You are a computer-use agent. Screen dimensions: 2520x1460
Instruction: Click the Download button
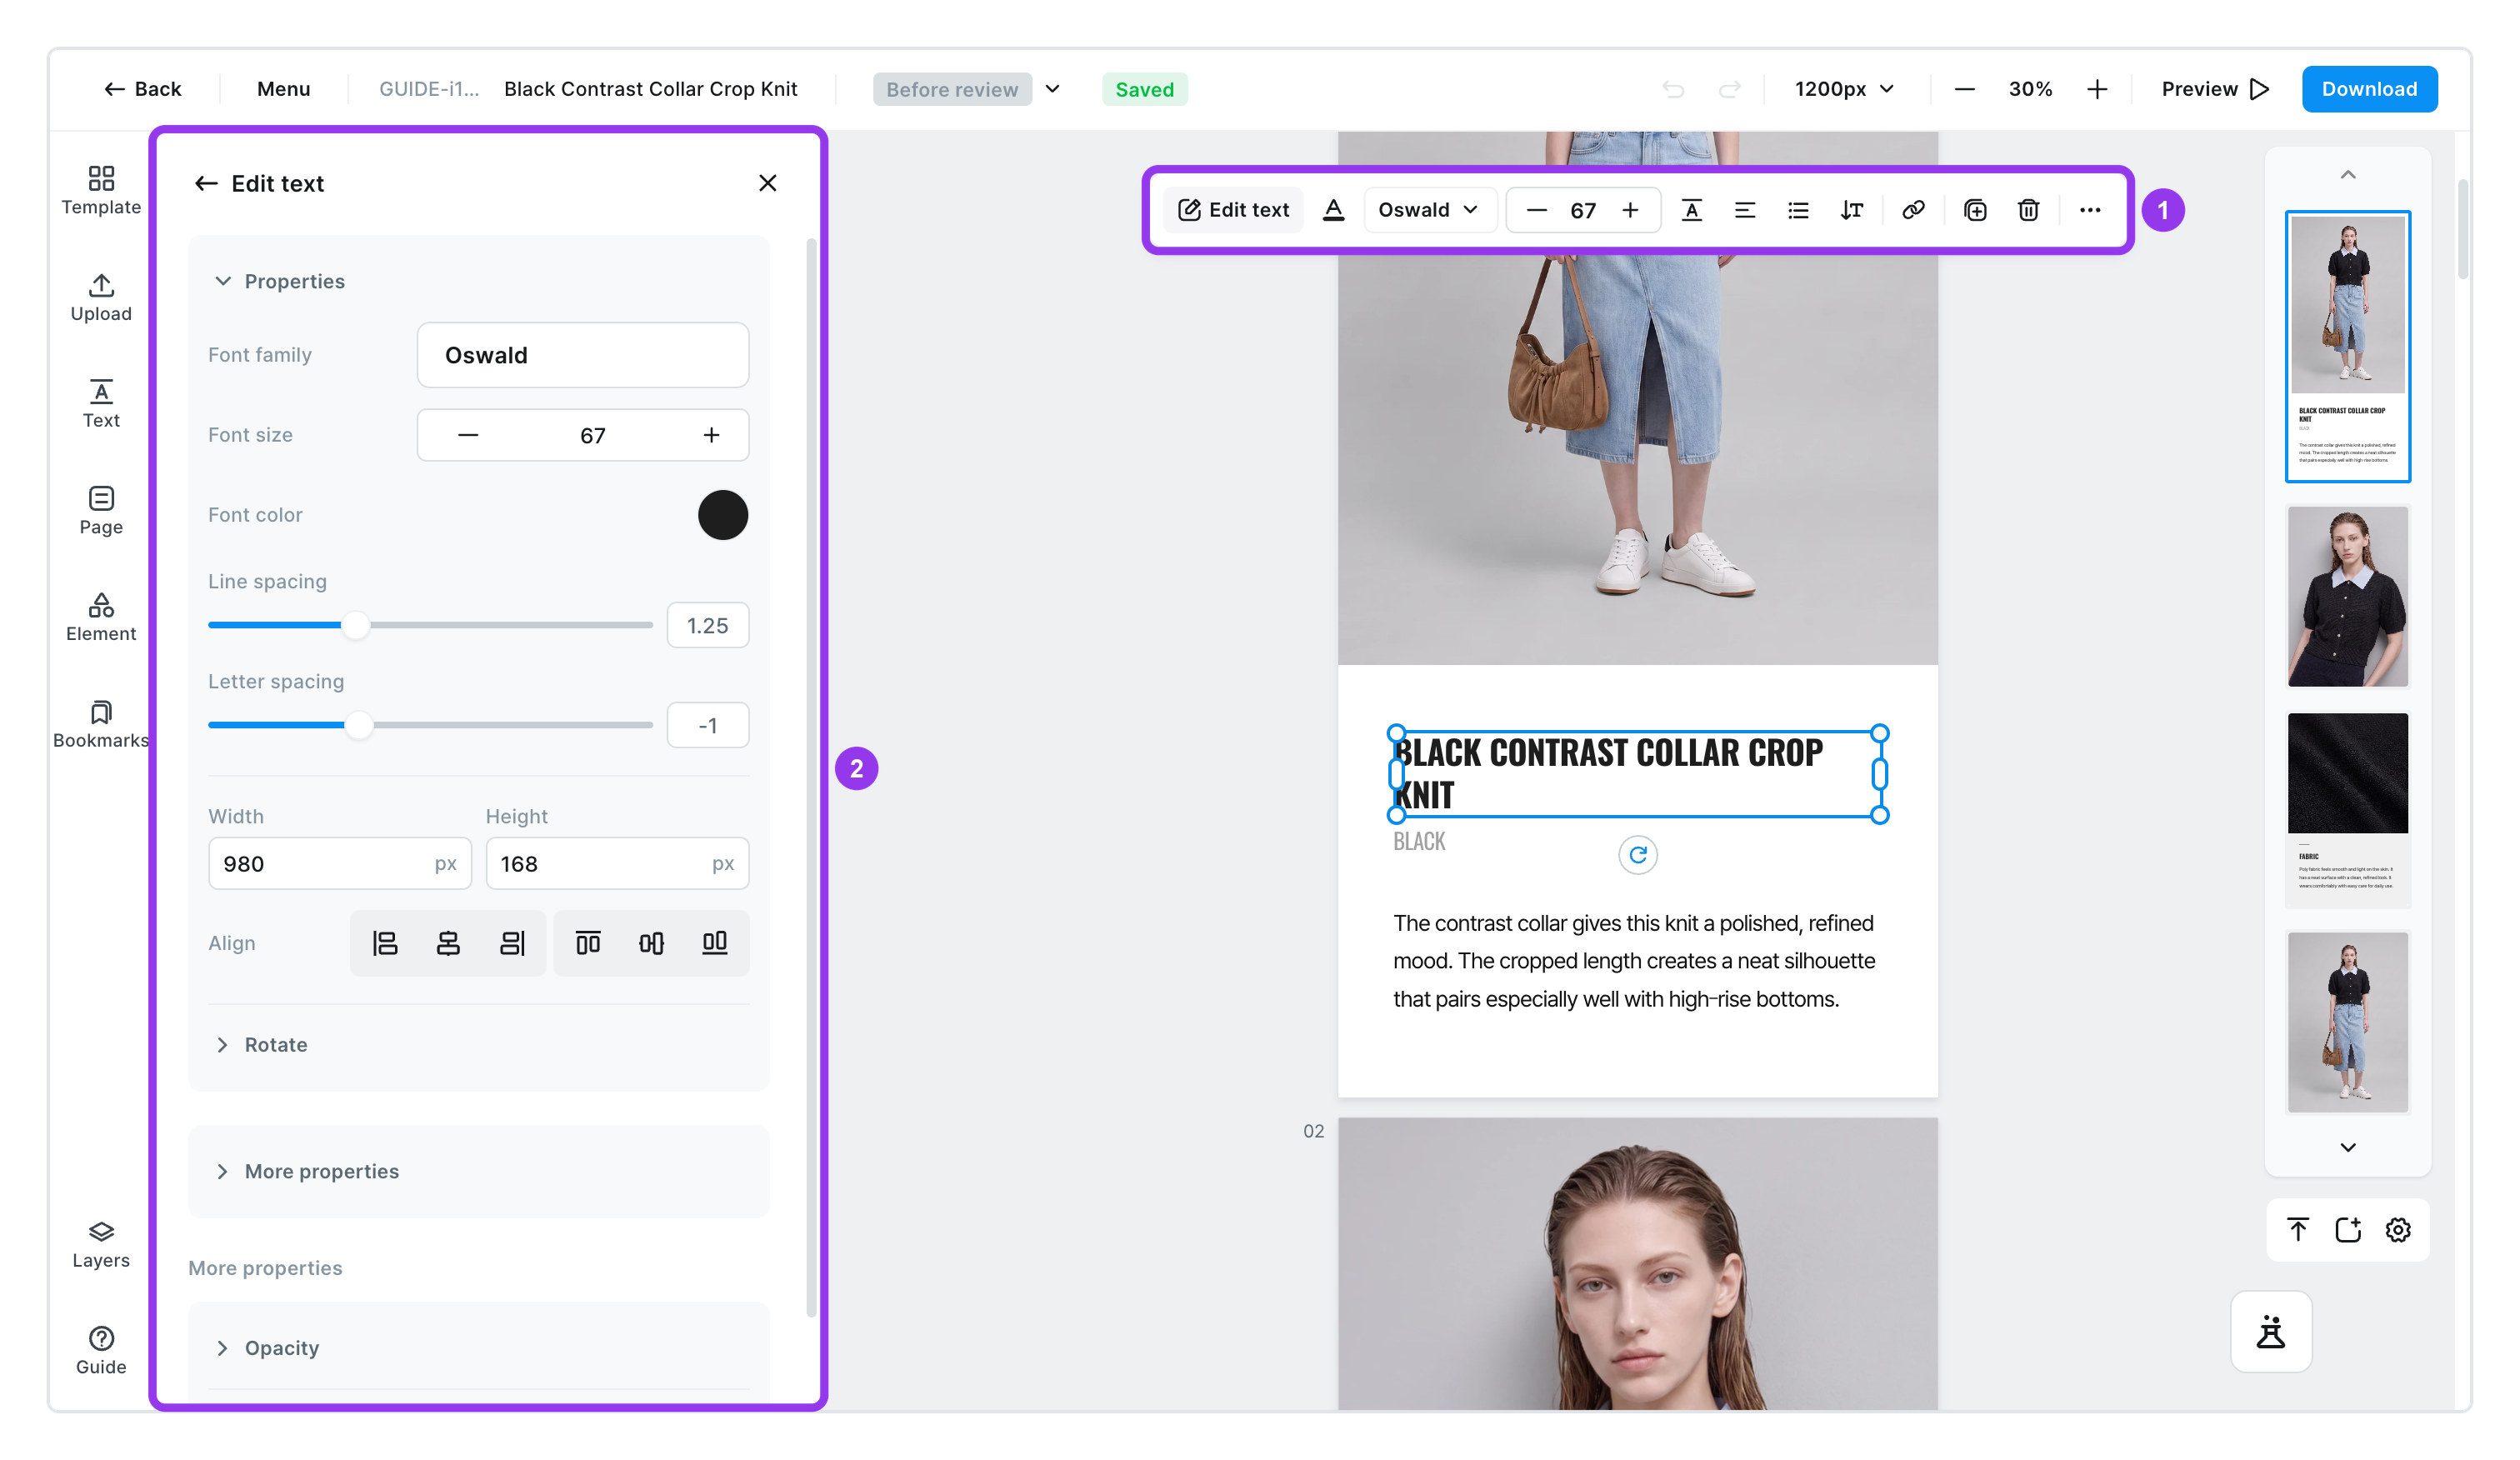(2369, 89)
